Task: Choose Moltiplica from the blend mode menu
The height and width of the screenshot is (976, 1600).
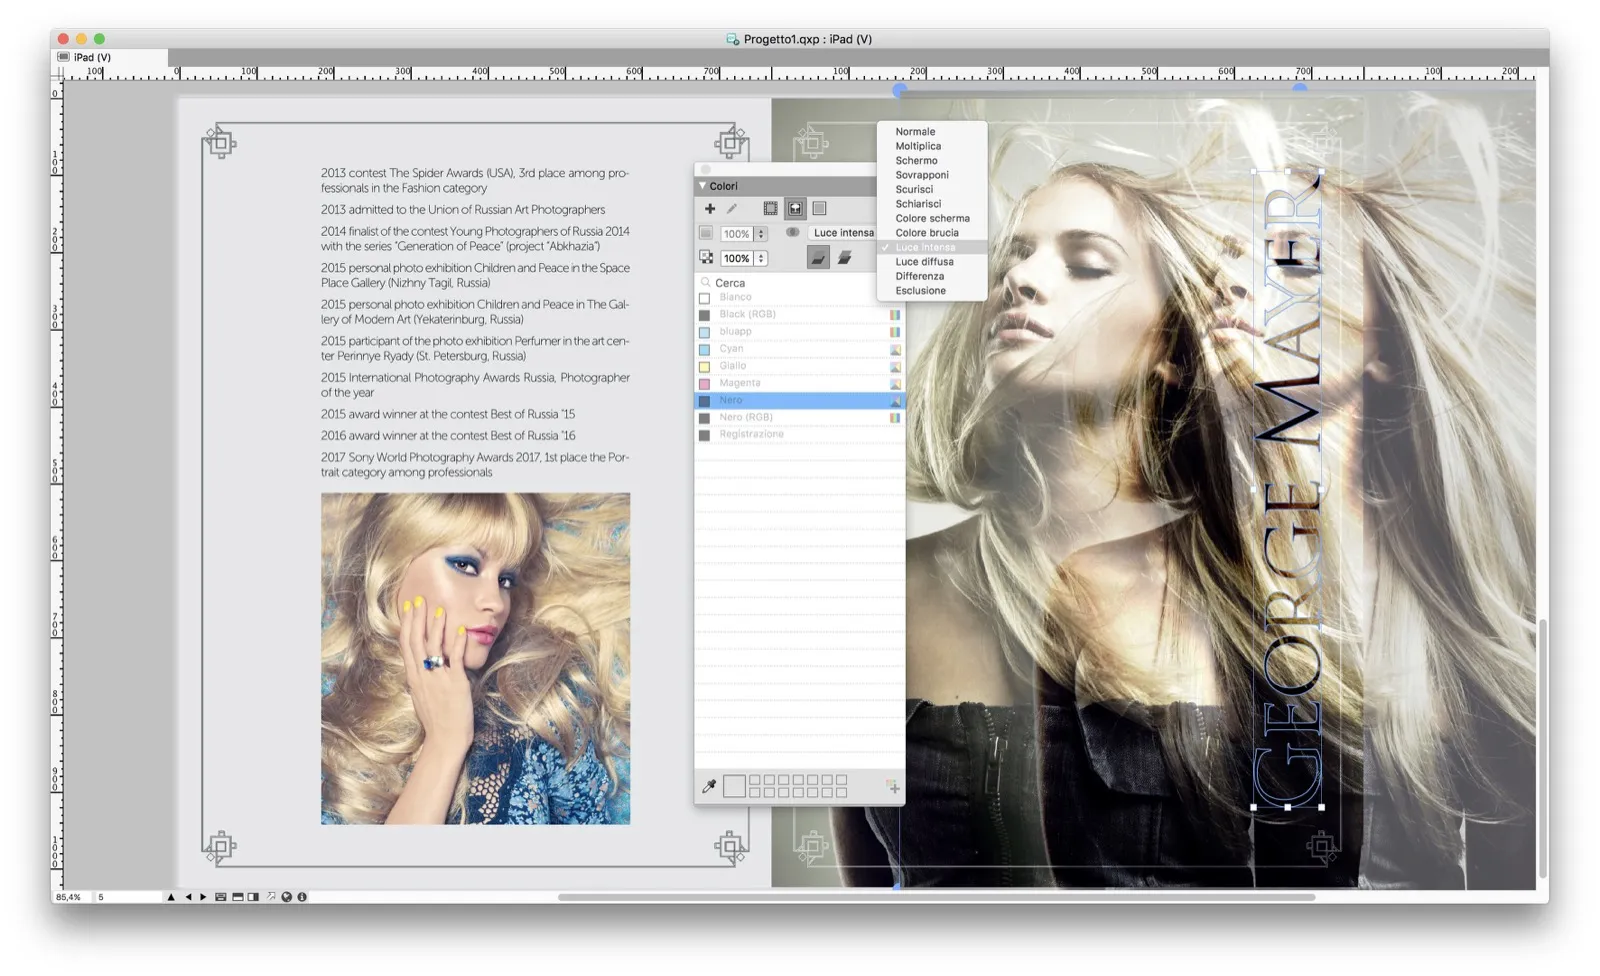Action: click(x=917, y=146)
